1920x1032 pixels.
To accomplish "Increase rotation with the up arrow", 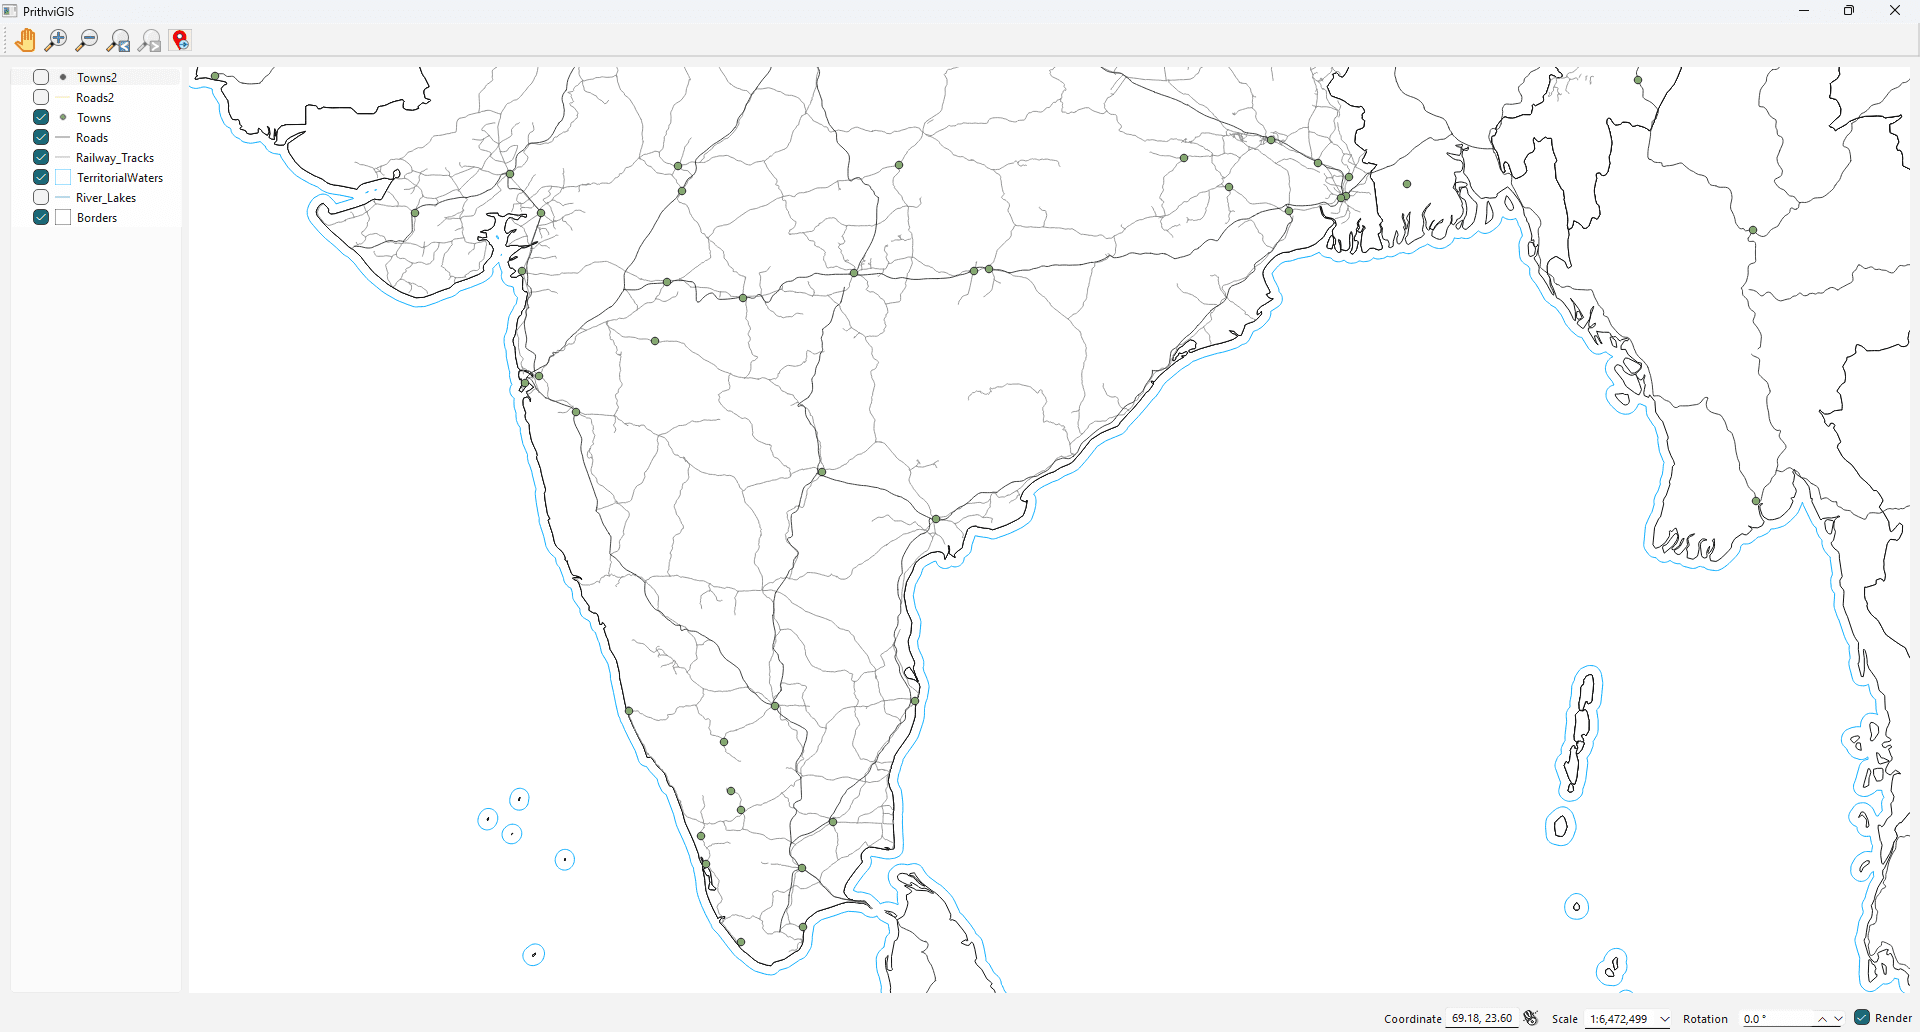I will coord(1822,1019).
